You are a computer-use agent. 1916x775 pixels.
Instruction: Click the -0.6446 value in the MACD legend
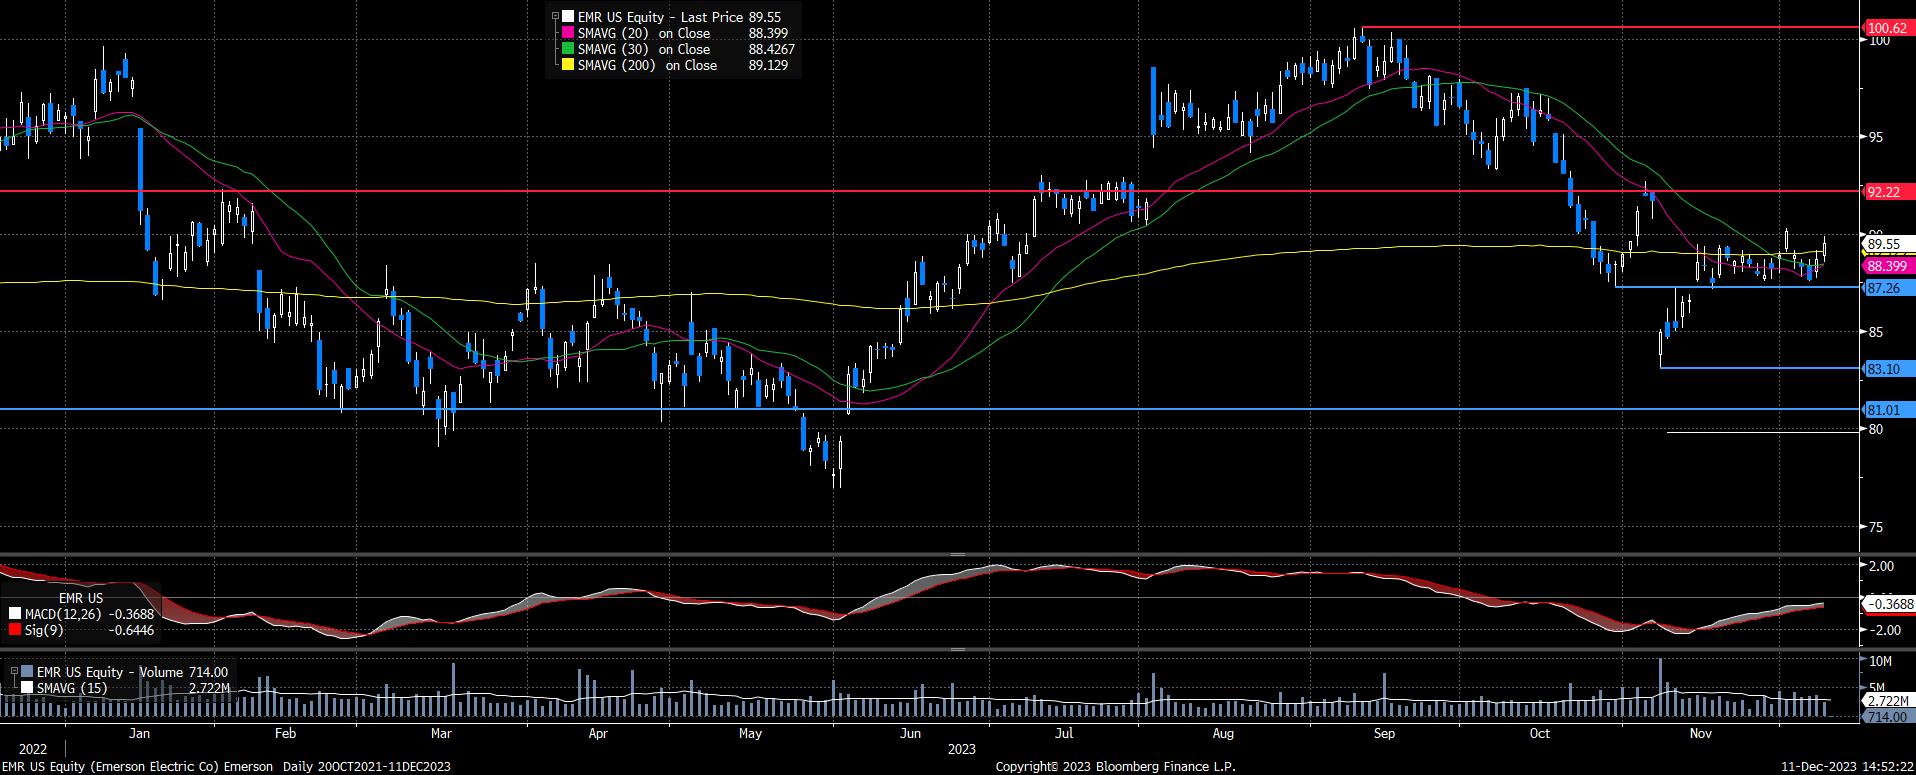132,629
